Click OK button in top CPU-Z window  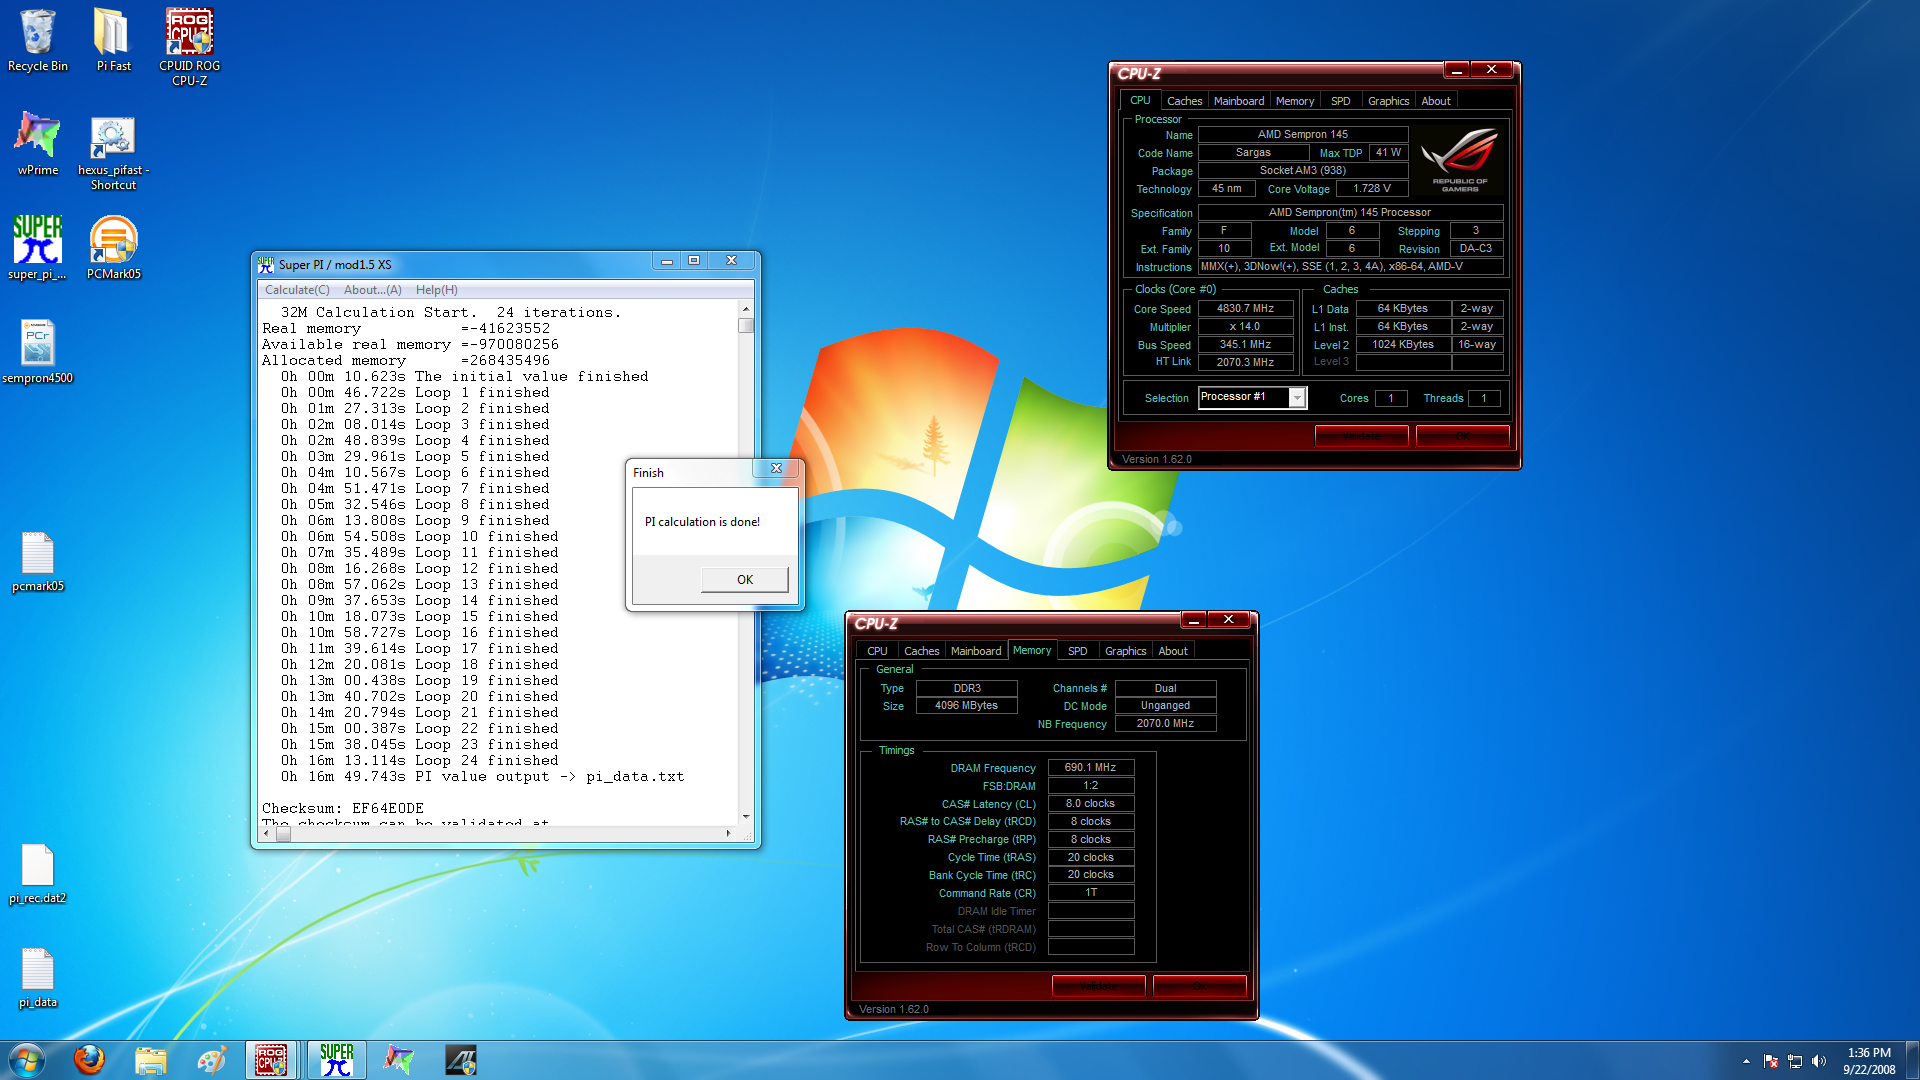1462,436
